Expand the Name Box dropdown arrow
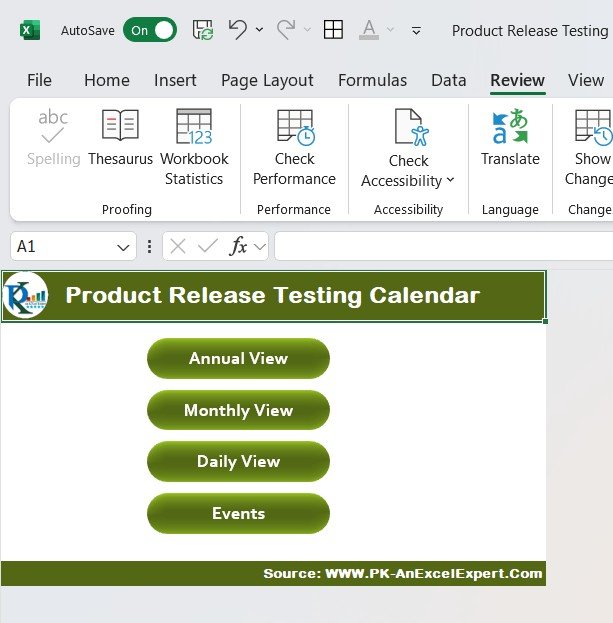 pyautogui.click(x=123, y=248)
